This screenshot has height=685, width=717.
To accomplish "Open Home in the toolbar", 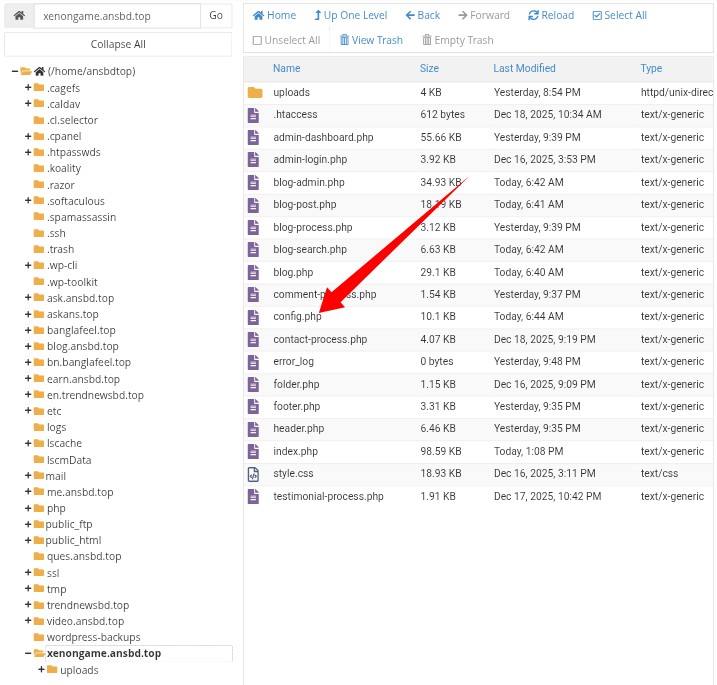I will pyautogui.click(x=274, y=16).
